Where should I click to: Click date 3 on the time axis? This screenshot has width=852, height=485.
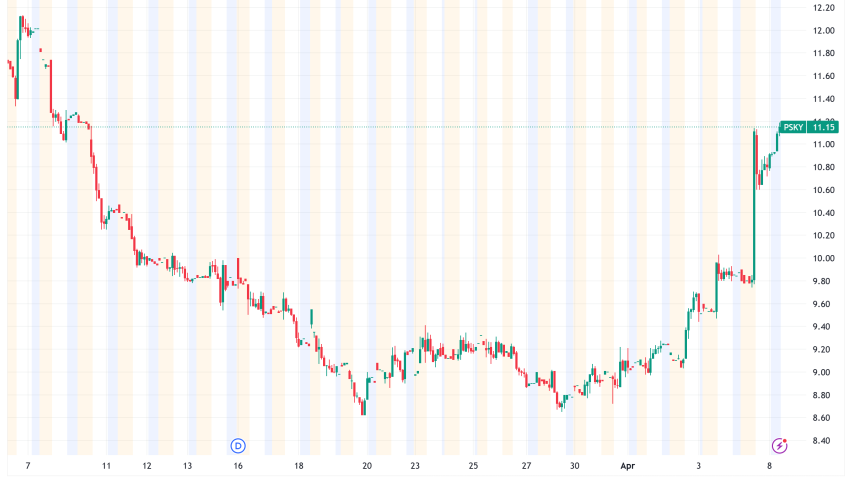pos(700,466)
